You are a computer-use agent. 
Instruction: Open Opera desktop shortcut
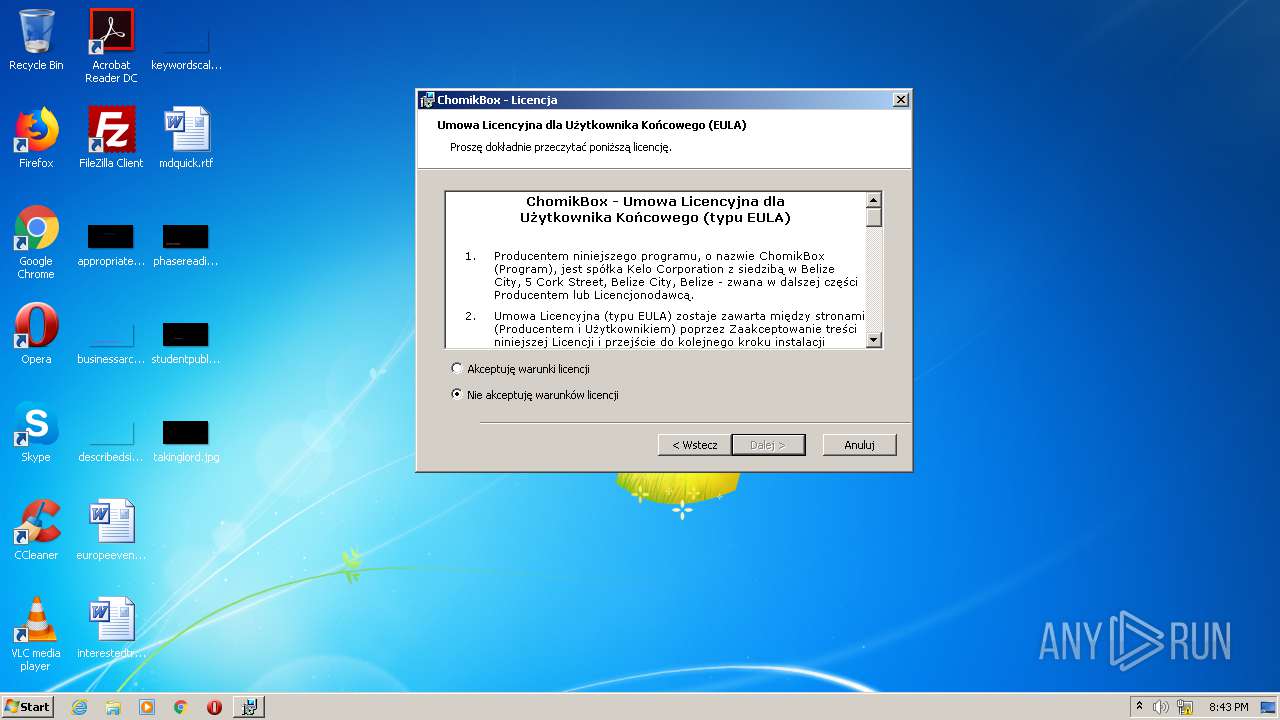pos(36,334)
